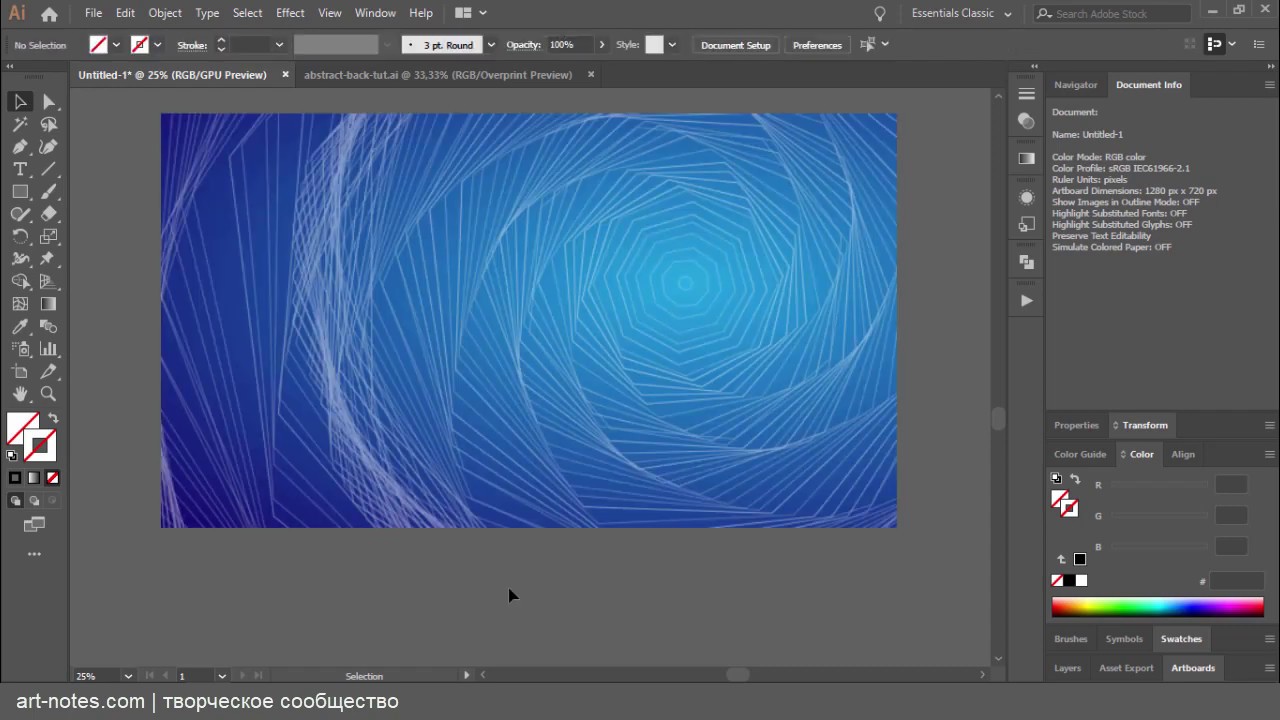Choose the Blend tool
This screenshot has height=720, width=1280.
[48, 327]
